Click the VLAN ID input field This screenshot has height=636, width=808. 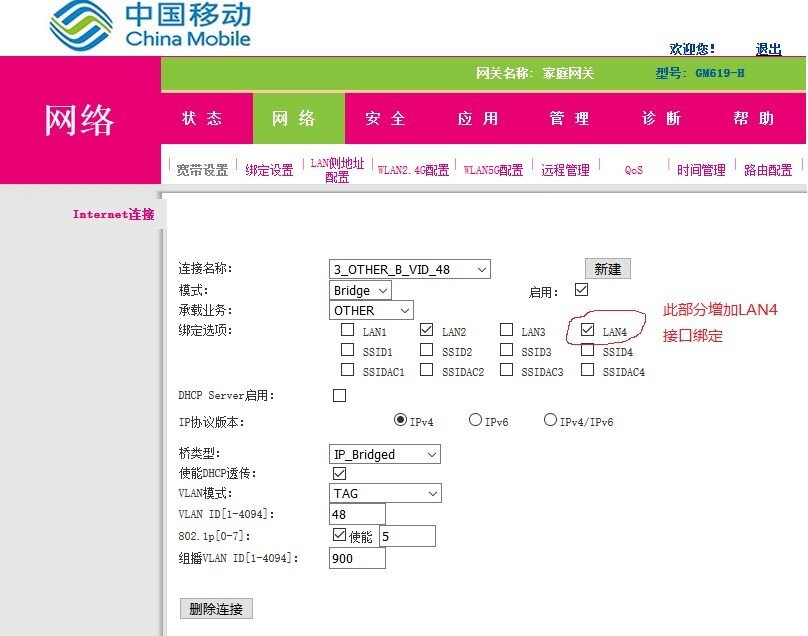point(356,513)
